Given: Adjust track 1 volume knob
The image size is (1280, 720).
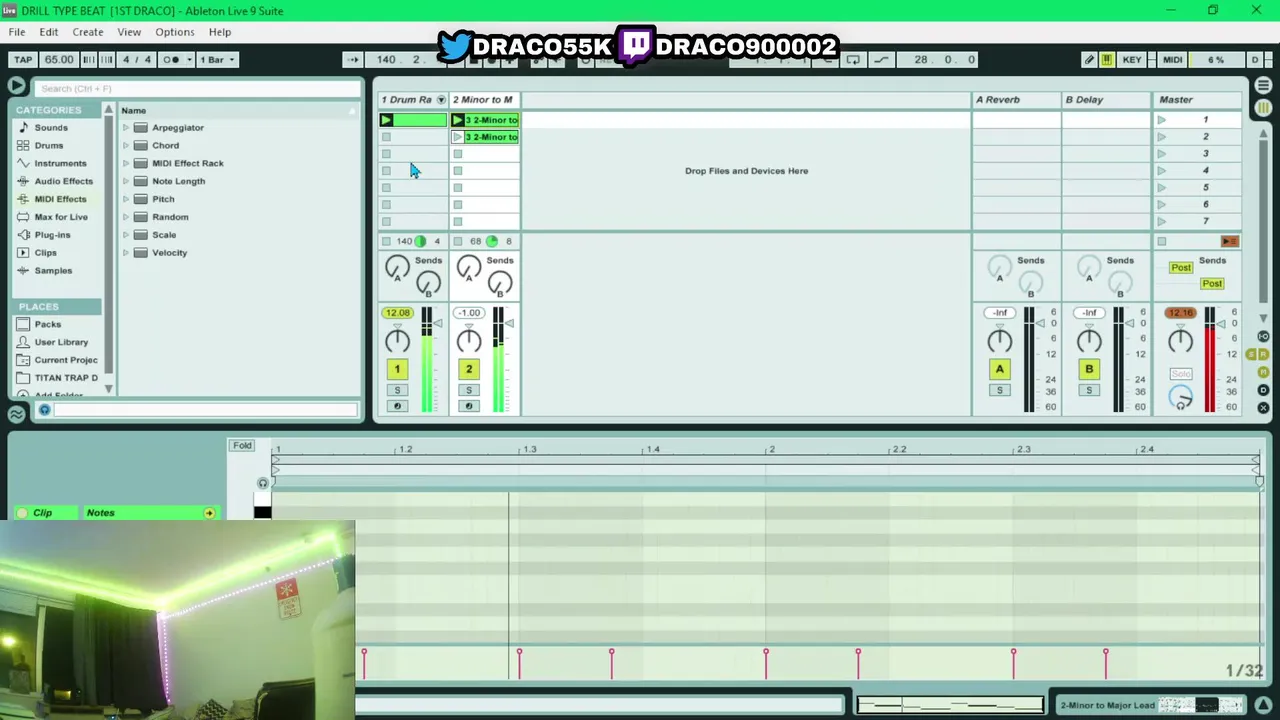Looking at the screenshot, I should (x=397, y=341).
